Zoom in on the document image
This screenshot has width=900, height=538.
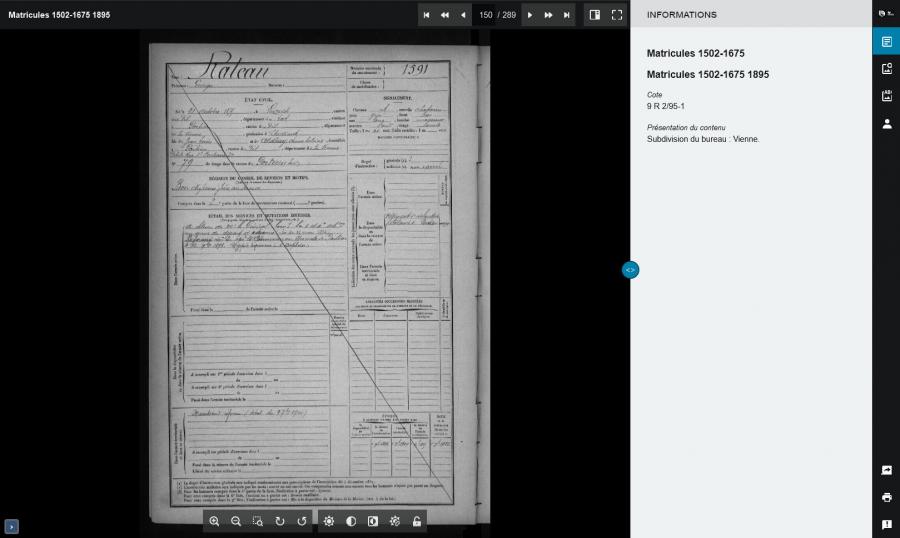214,521
